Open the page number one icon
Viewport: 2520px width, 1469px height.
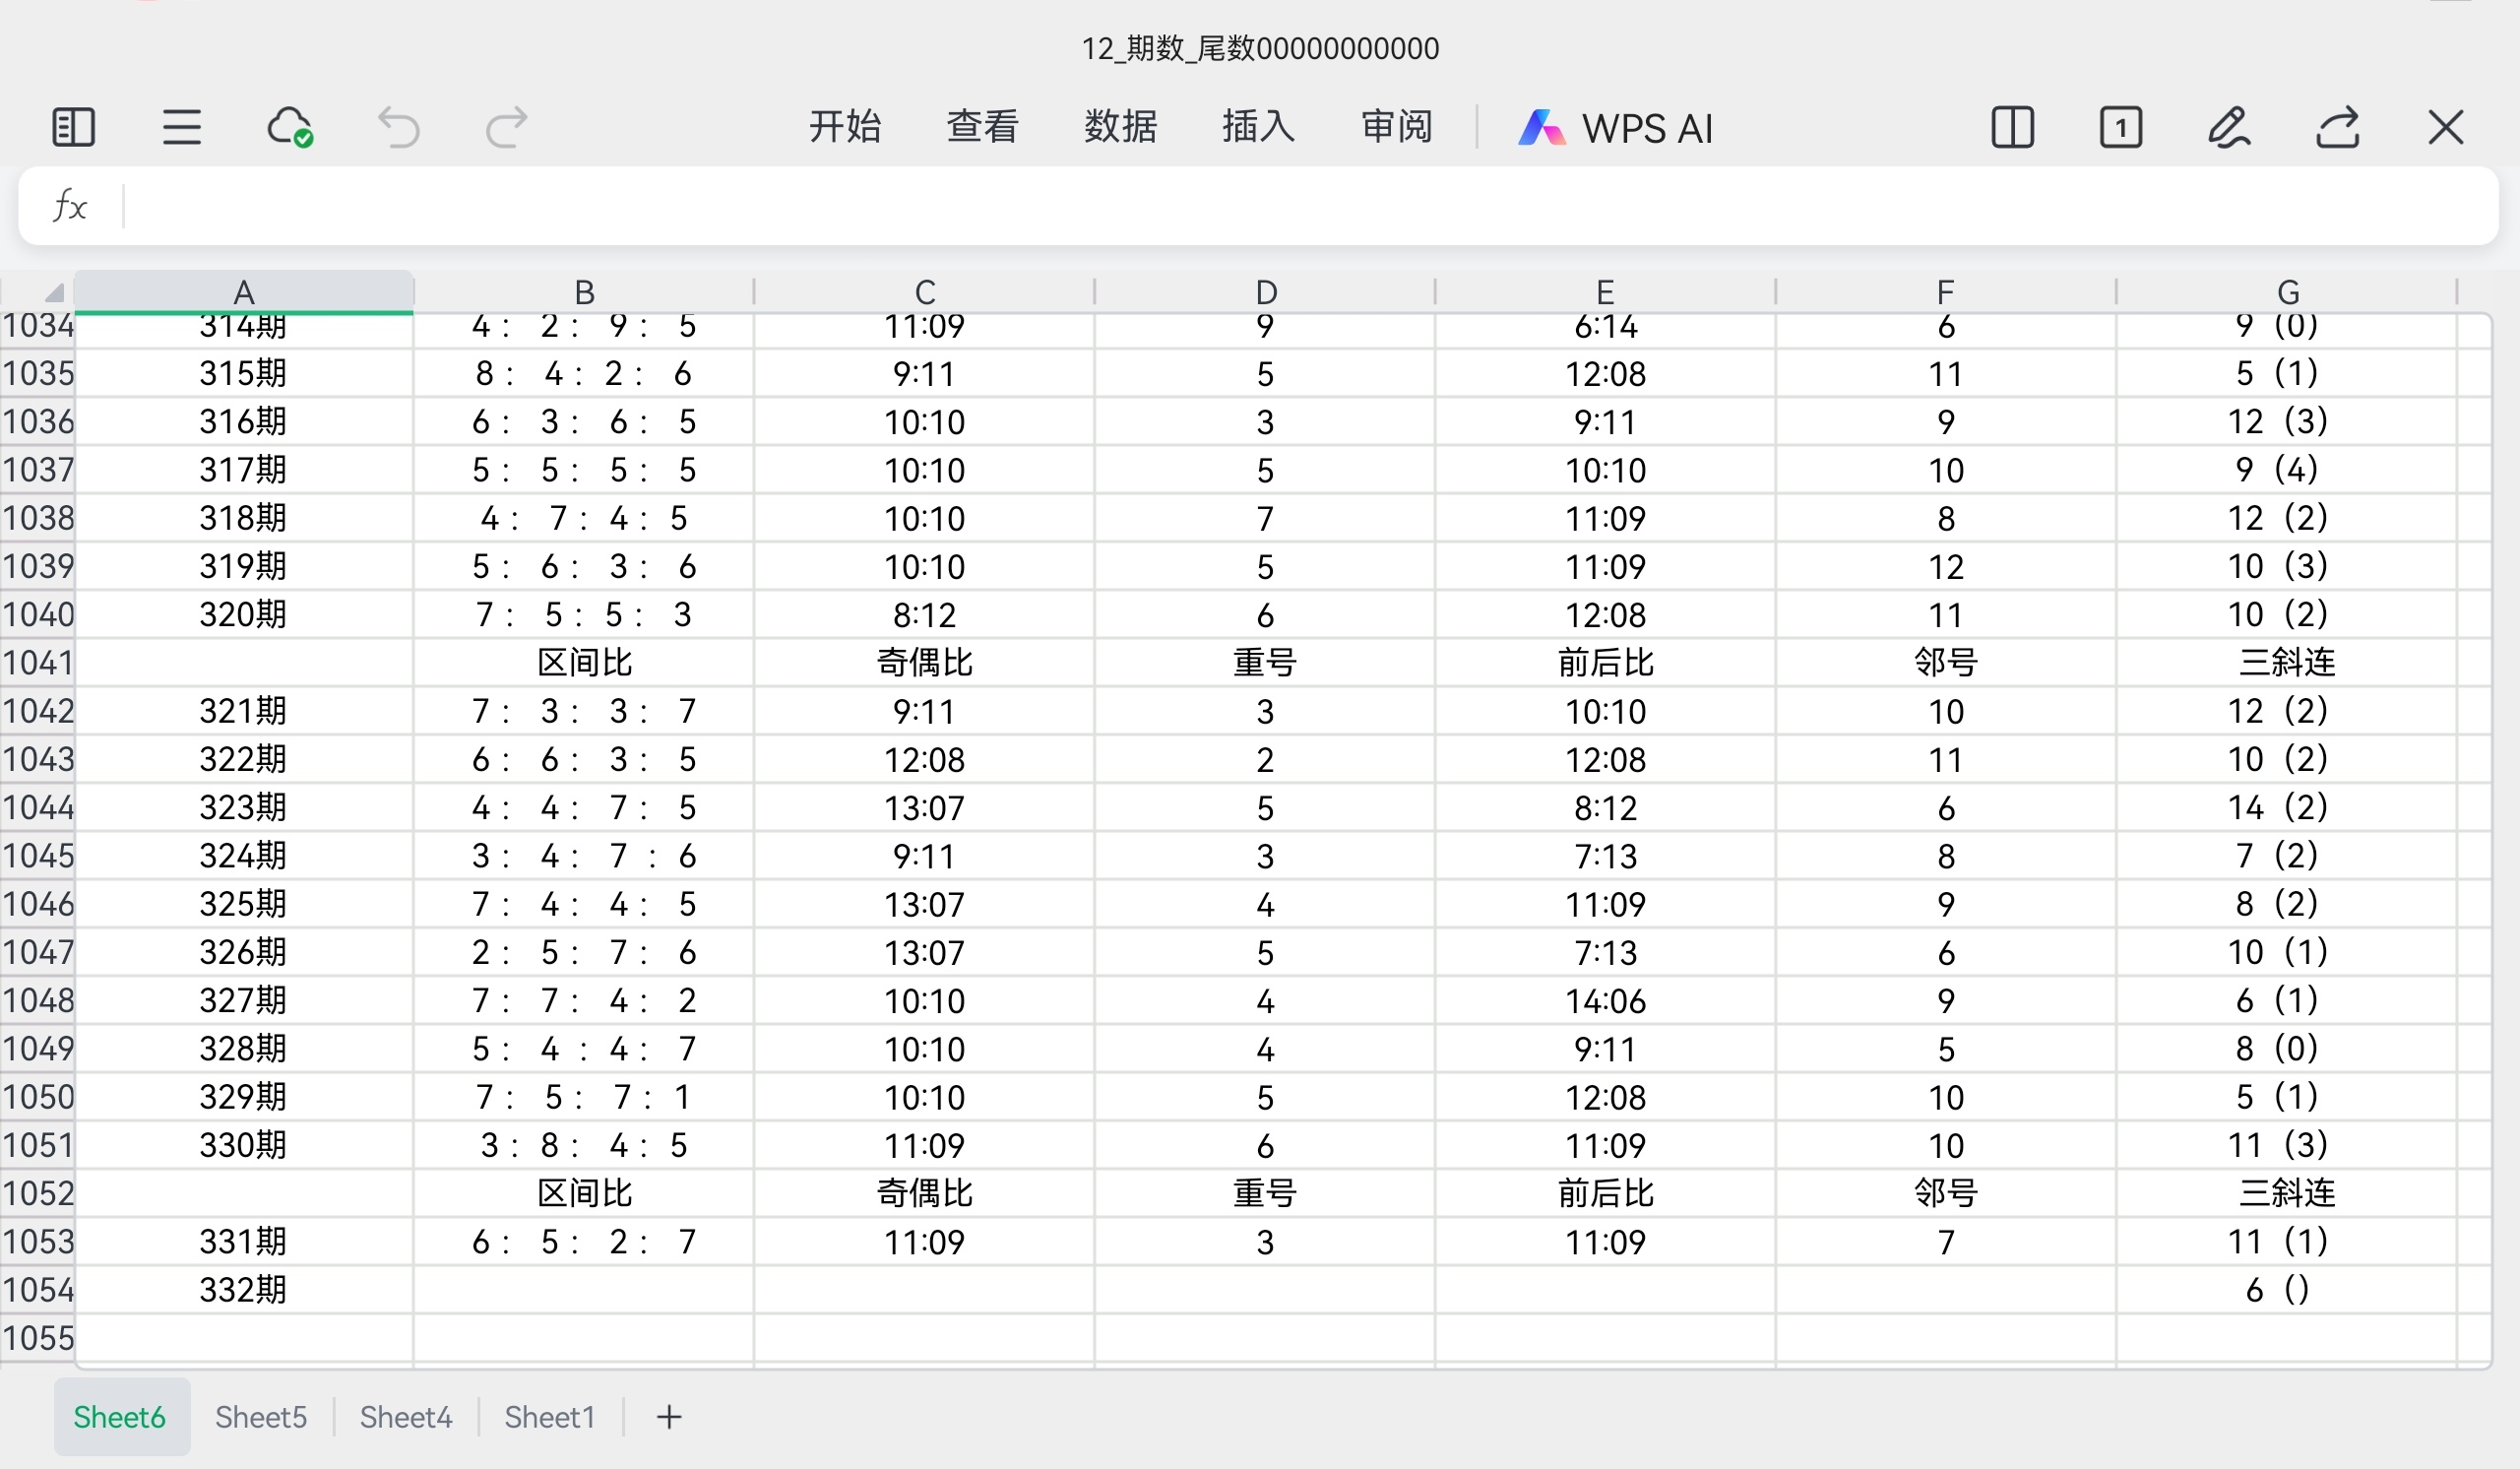2120,128
